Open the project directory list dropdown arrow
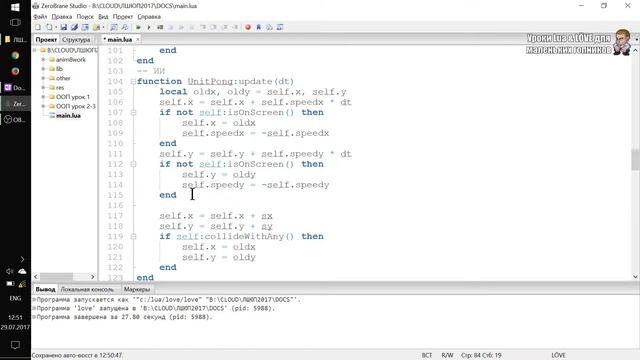The height and width of the screenshot is (360, 640). point(103,27)
